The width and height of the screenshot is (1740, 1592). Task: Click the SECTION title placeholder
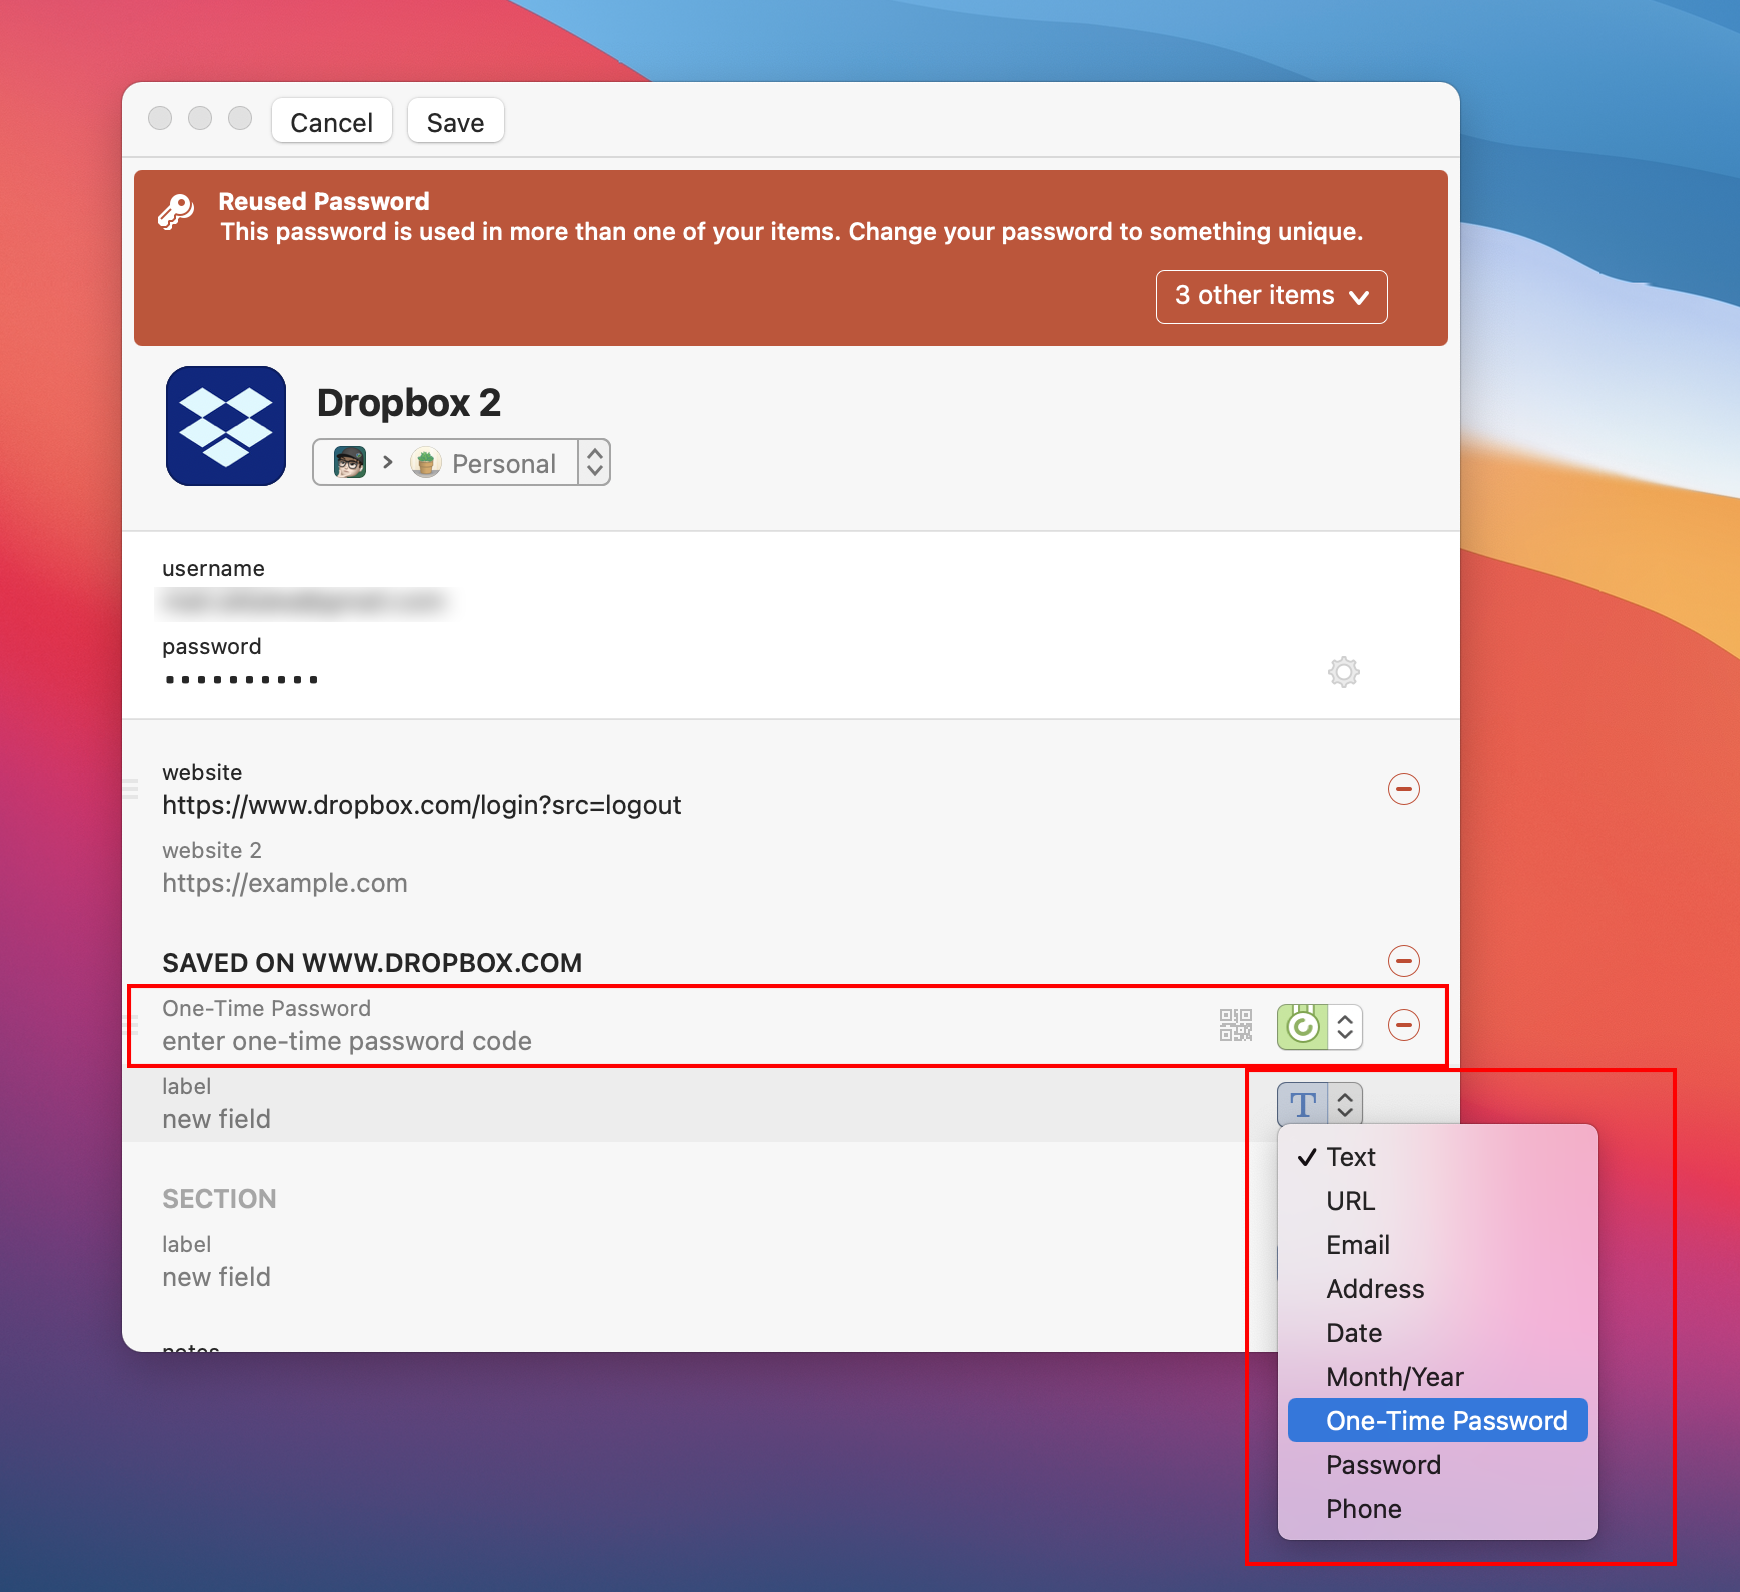click(219, 1199)
